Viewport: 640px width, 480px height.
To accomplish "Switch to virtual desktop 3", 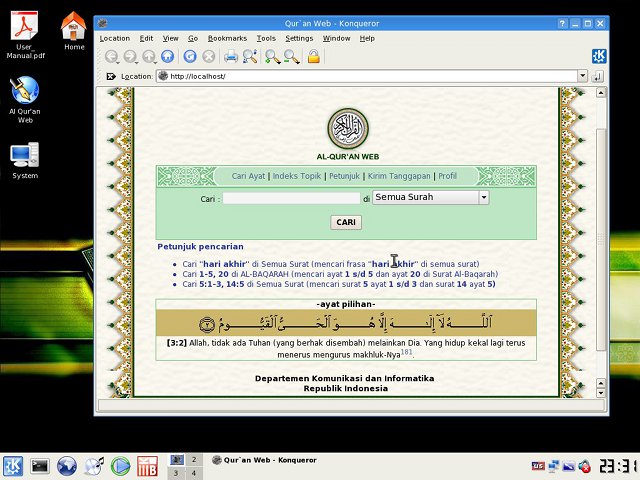I will click(x=176, y=473).
